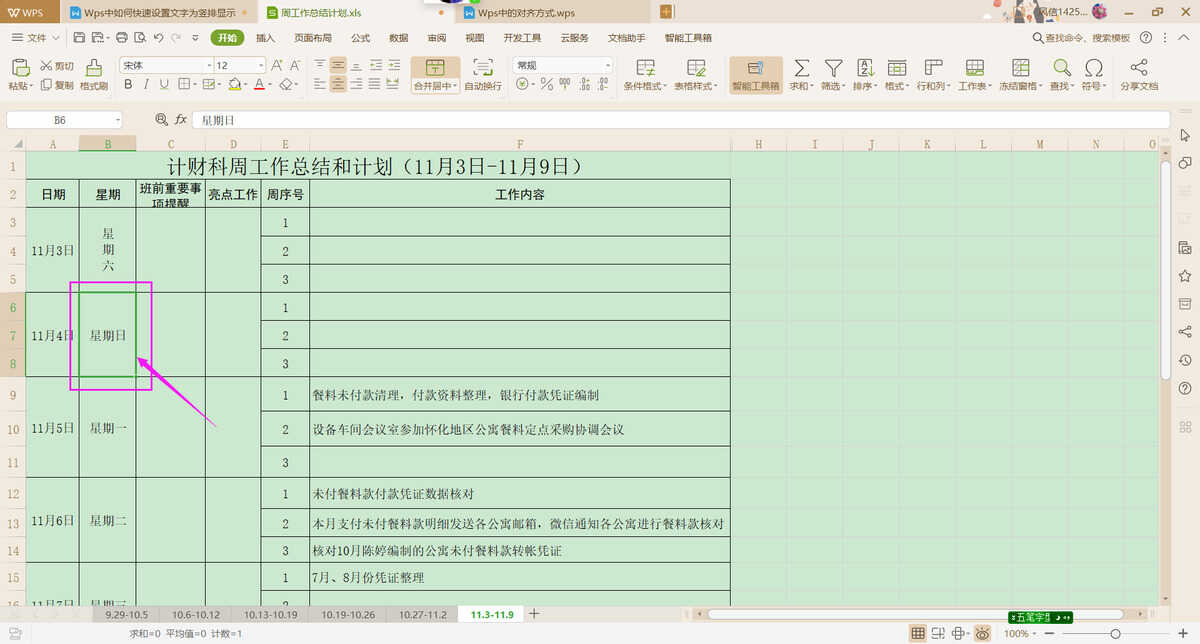Click the Cloud Service (云服务) tab
The image size is (1200, 644).
click(574, 37)
